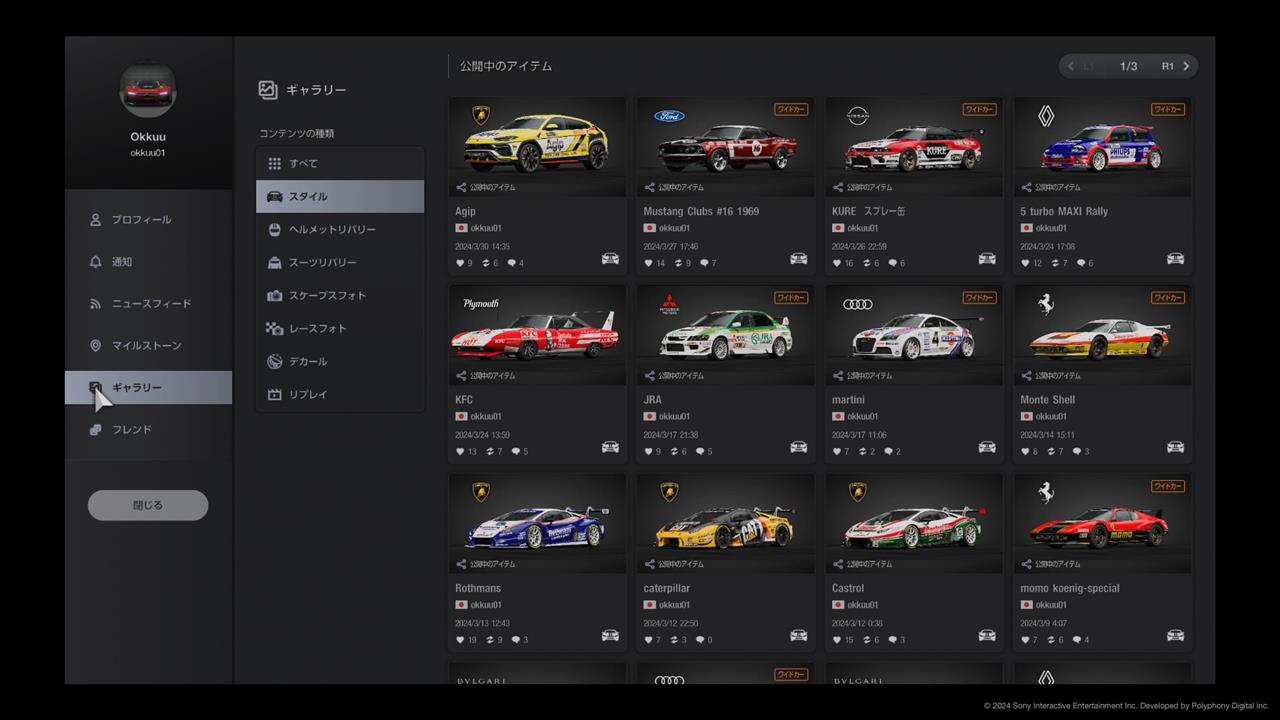This screenshot has height=720, width=1280.
Task: Open ニュースフィード in the sidebar
Action: point(148,304)
